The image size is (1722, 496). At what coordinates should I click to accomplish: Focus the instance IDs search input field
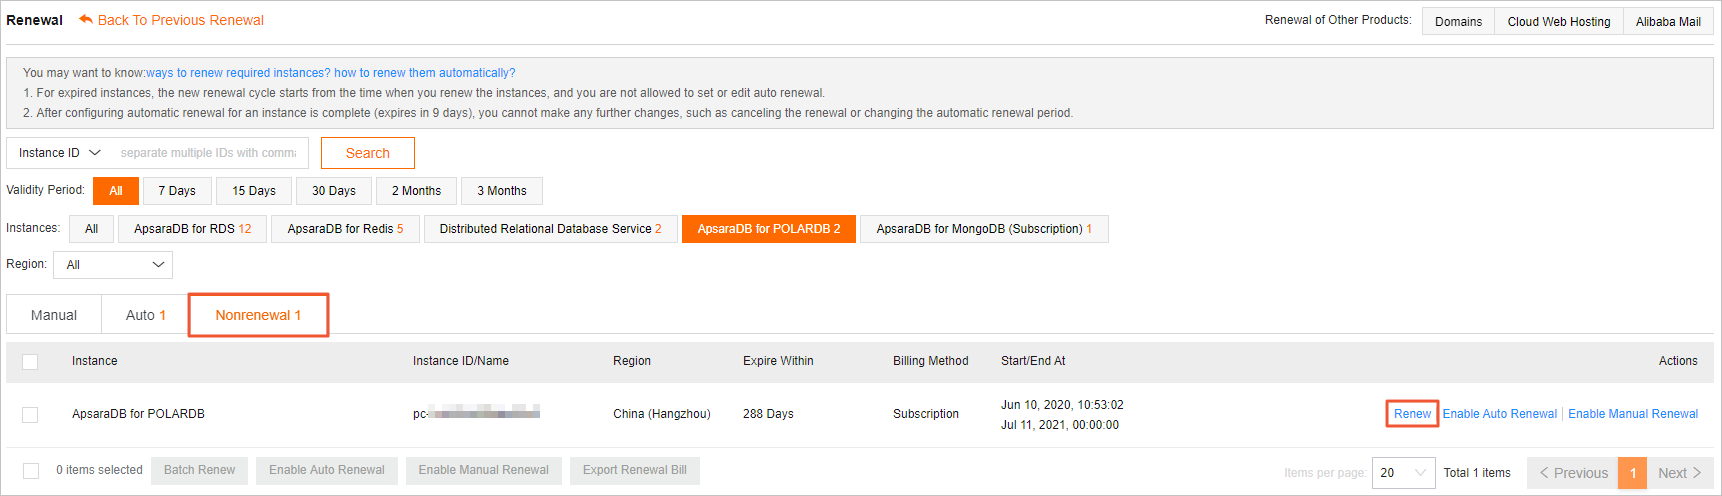click(208, 153)
